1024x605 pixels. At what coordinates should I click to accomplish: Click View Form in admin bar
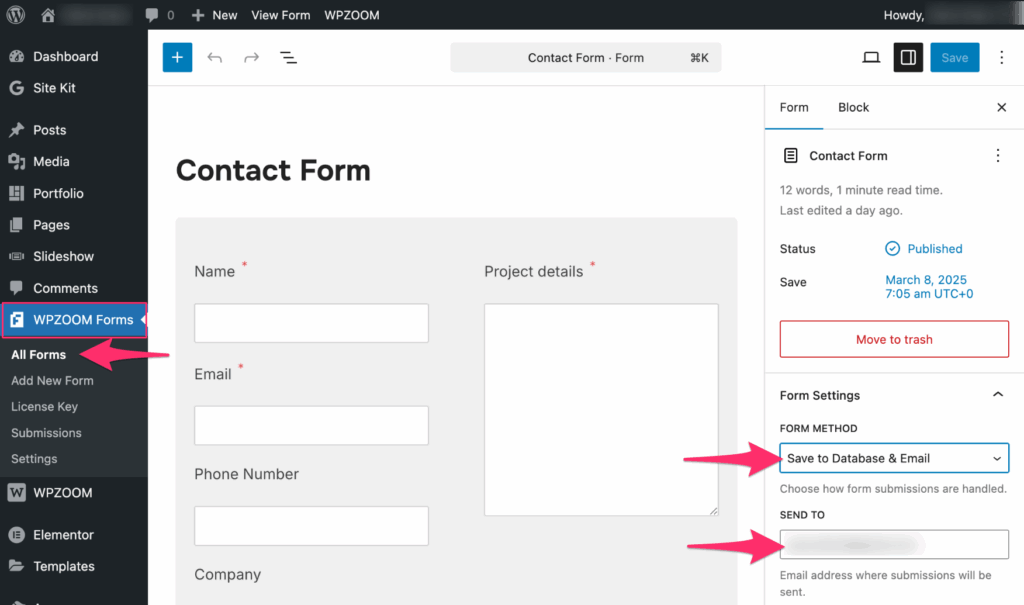pos(281,14)
